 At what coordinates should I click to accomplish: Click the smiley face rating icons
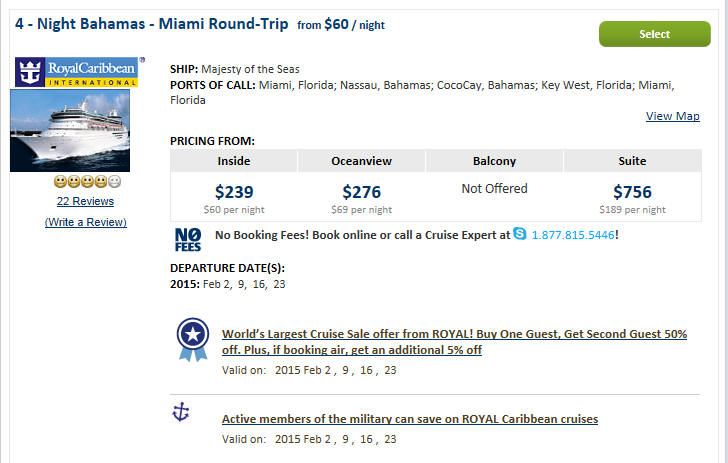click(x=87, y=182)
